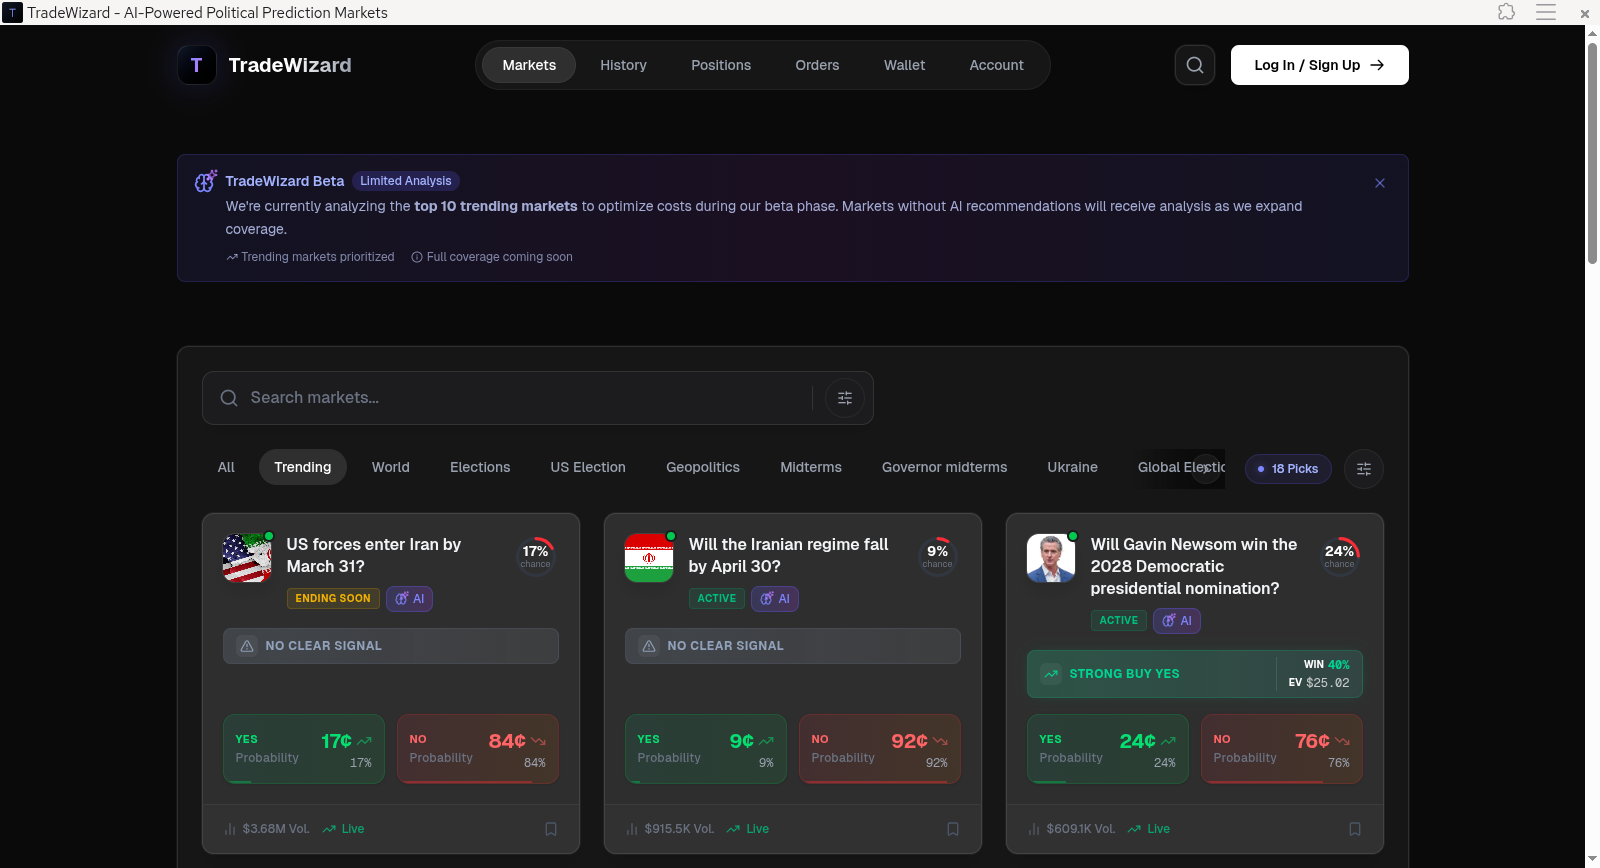Buy NO 84¢ on US forces Iran
The width and height of the screenshot is (1600, 868).
[478, 749]
